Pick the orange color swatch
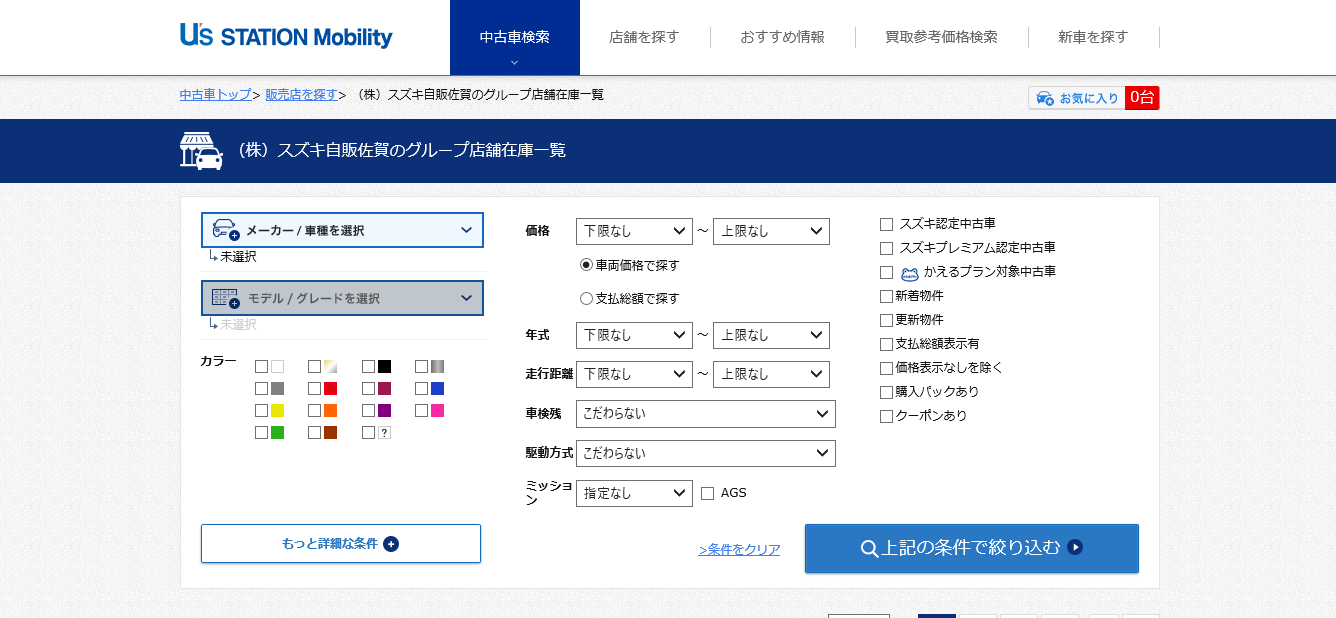The image size is (1336, 618). (330, 411)
